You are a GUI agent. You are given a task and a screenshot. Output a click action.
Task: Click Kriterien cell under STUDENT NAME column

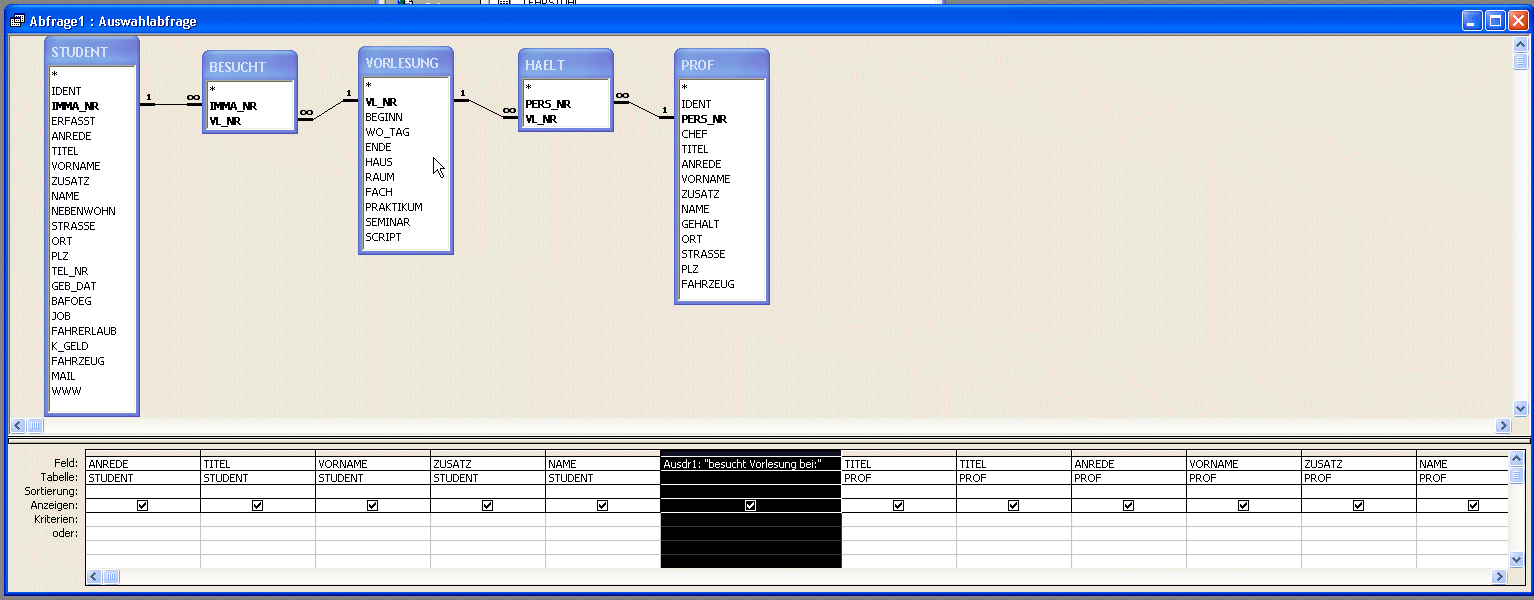[x=603, y=520]
